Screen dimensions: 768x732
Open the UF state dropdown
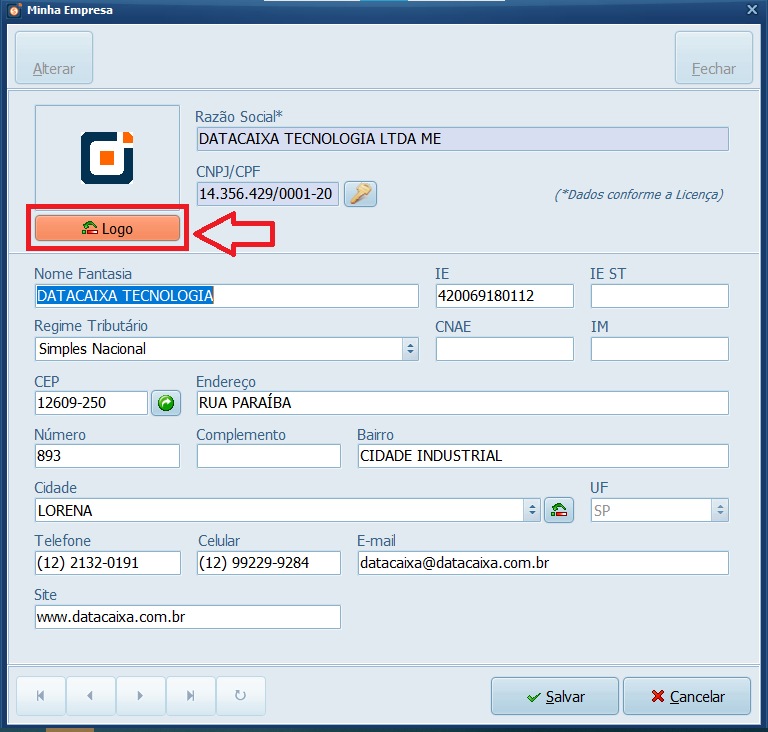click(719, 510)
